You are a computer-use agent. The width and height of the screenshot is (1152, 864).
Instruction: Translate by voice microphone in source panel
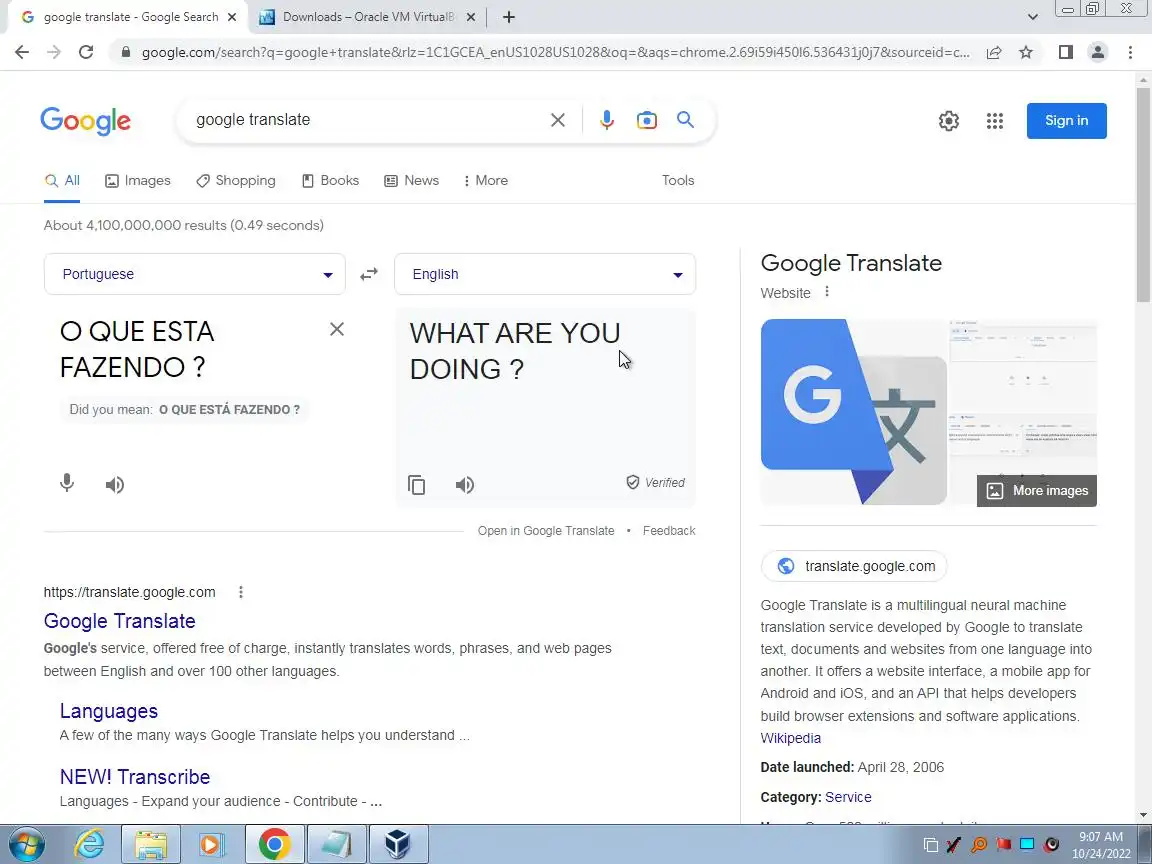tap(67, 483)
